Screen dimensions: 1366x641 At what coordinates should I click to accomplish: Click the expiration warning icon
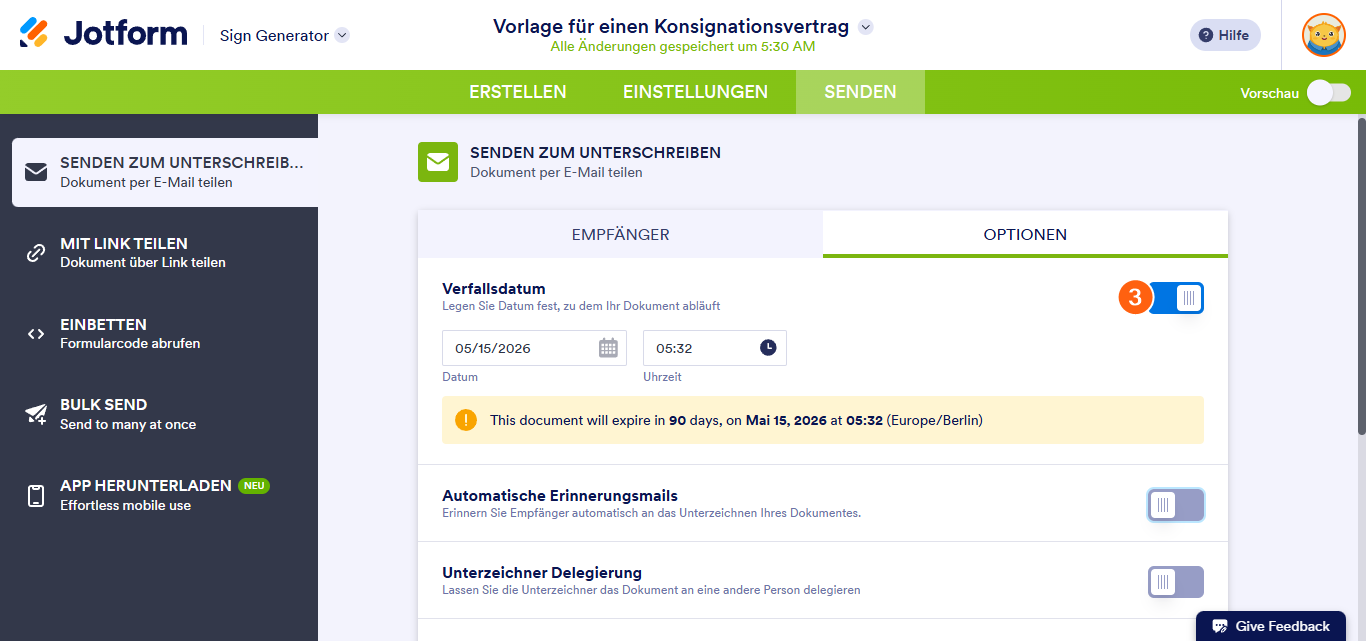[466, 420]
